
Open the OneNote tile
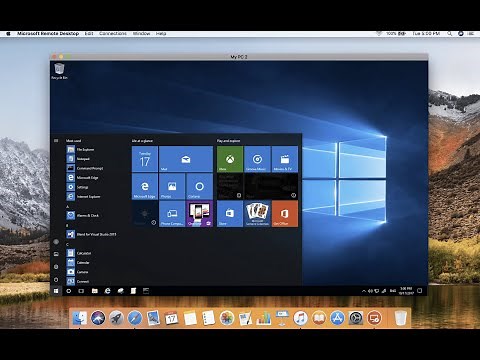(x=199, y=214)
